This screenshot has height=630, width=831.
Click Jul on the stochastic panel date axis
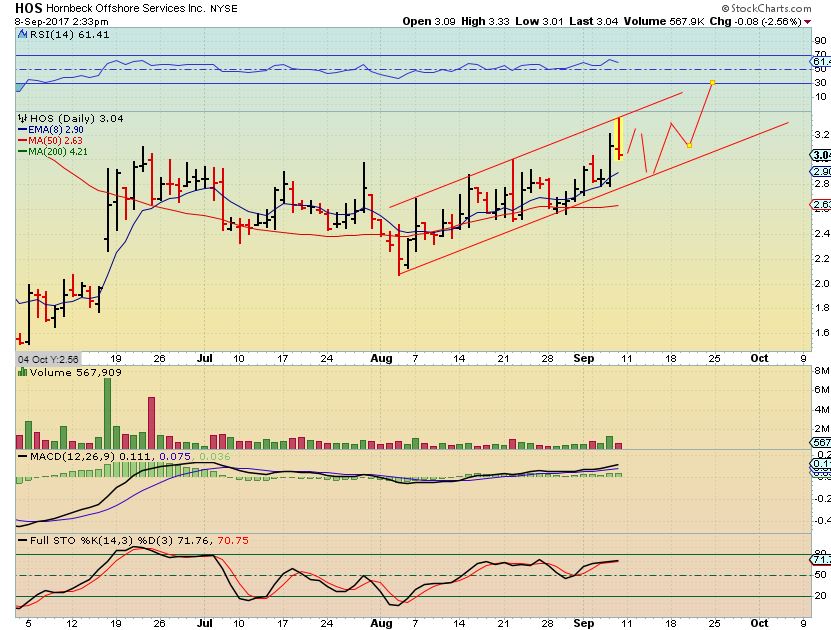coord(205,623)
